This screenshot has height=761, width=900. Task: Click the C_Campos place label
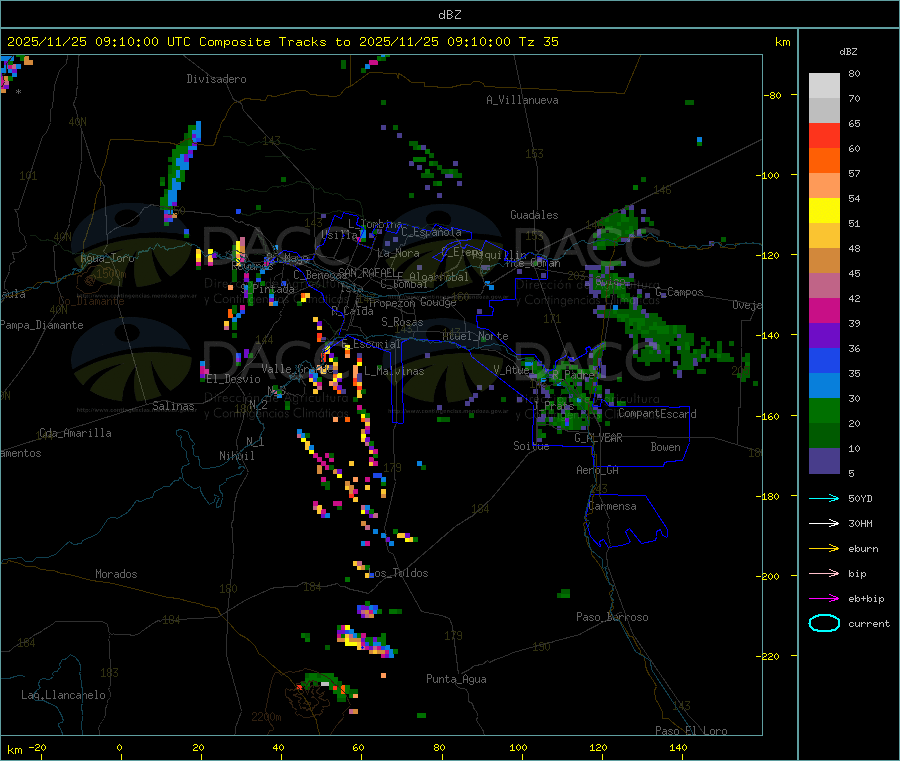(x=679, y=292)
